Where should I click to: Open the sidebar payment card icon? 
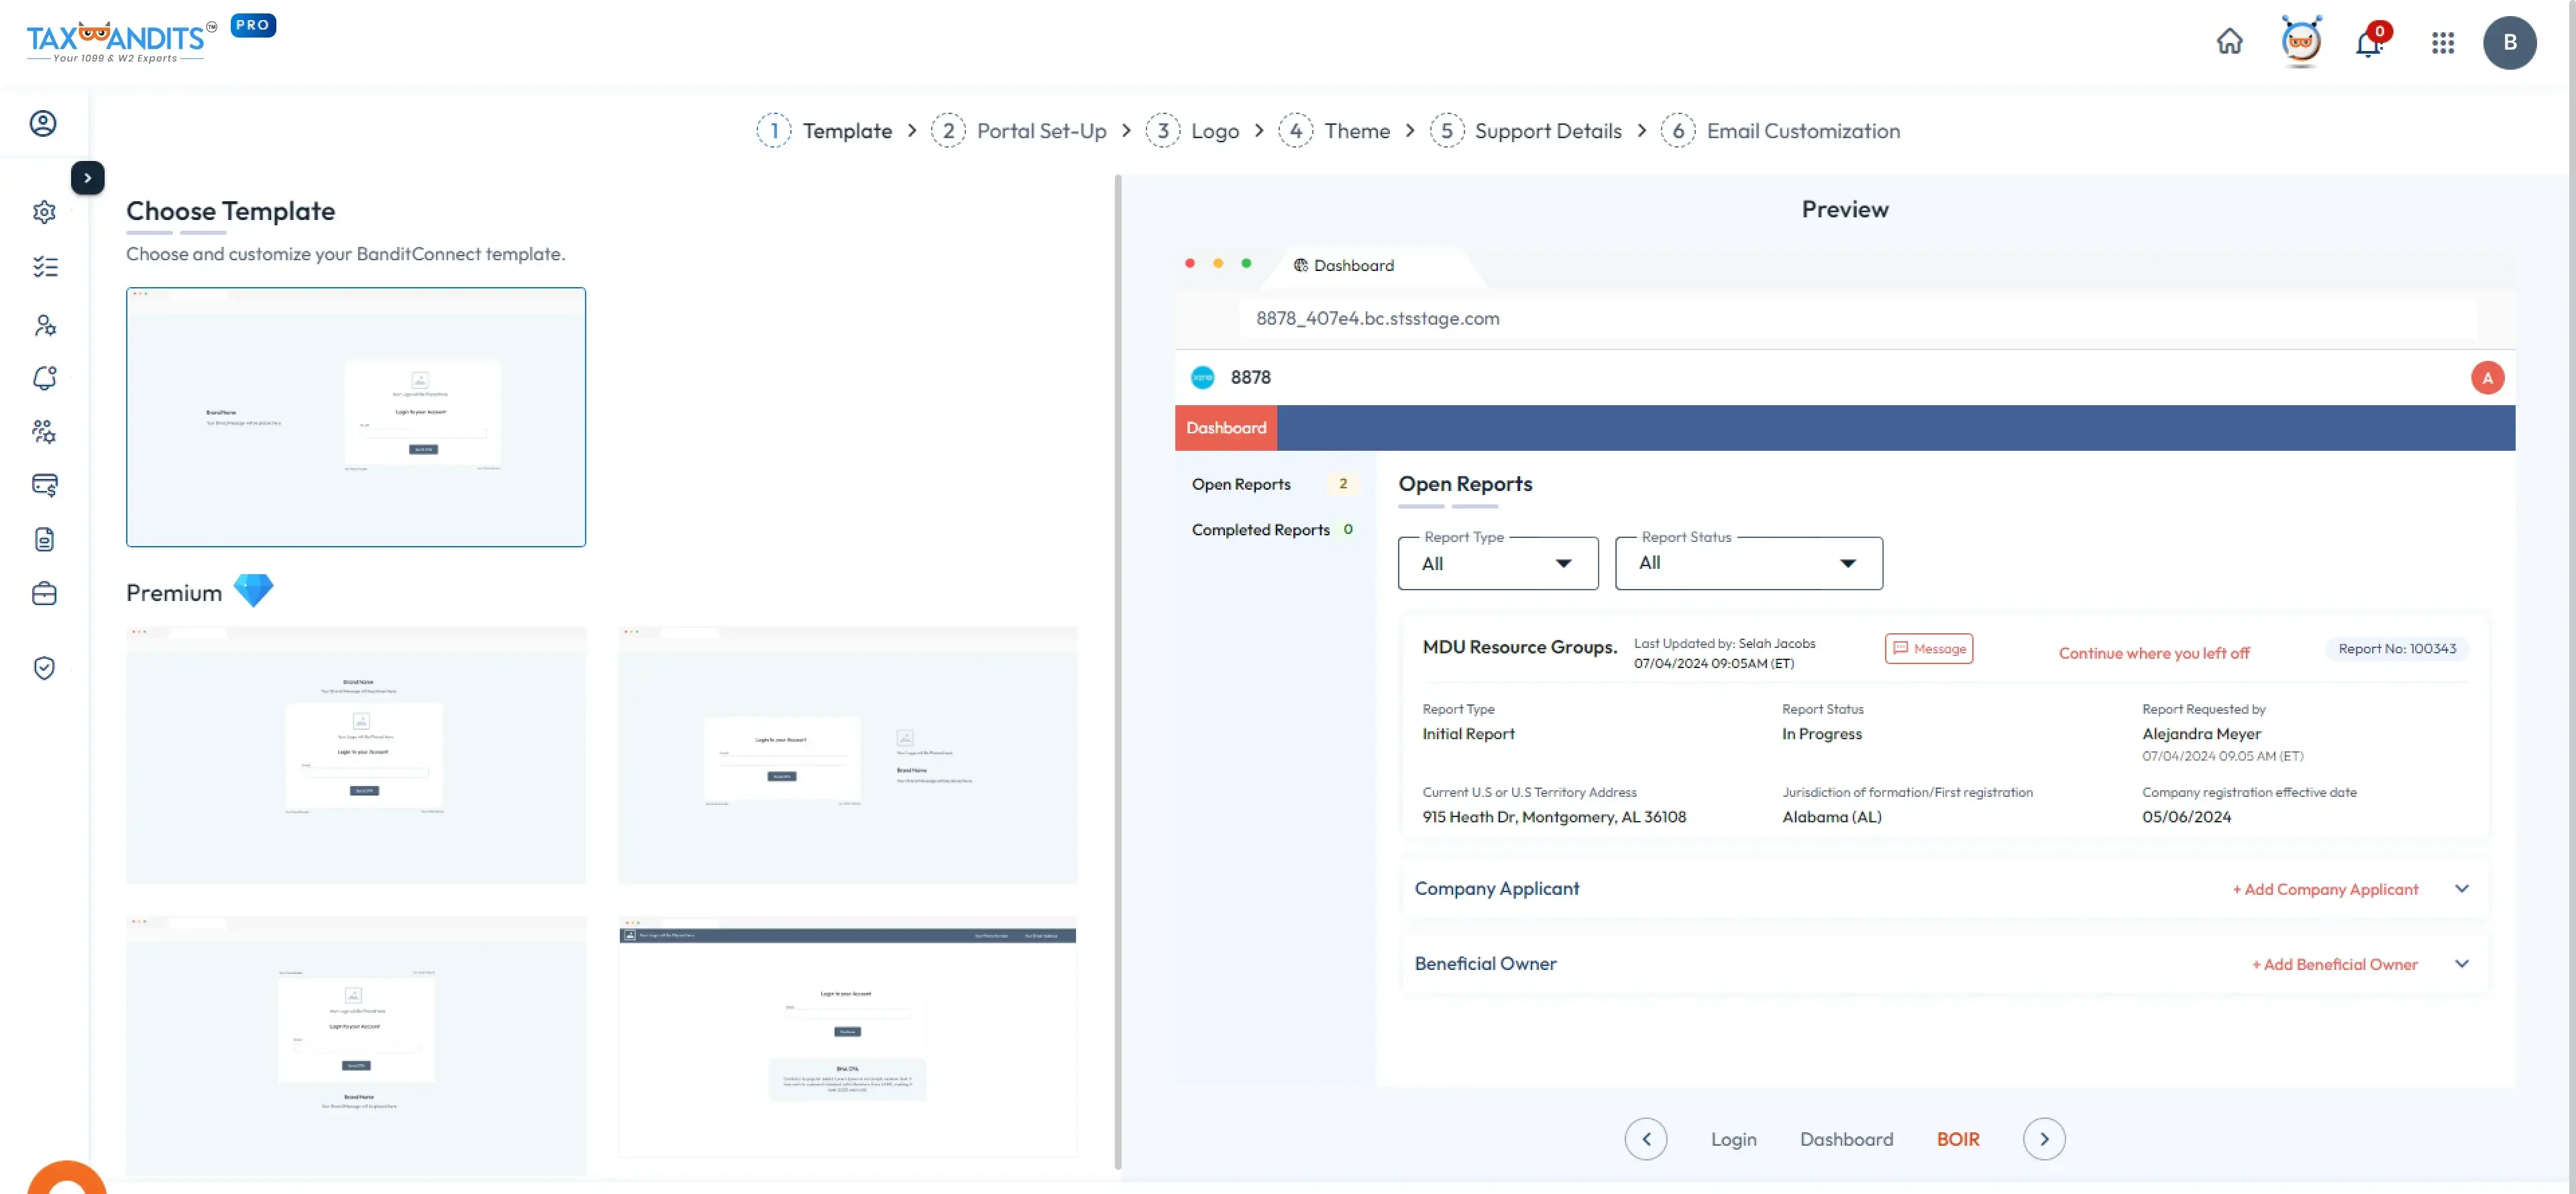pos(44,485)
